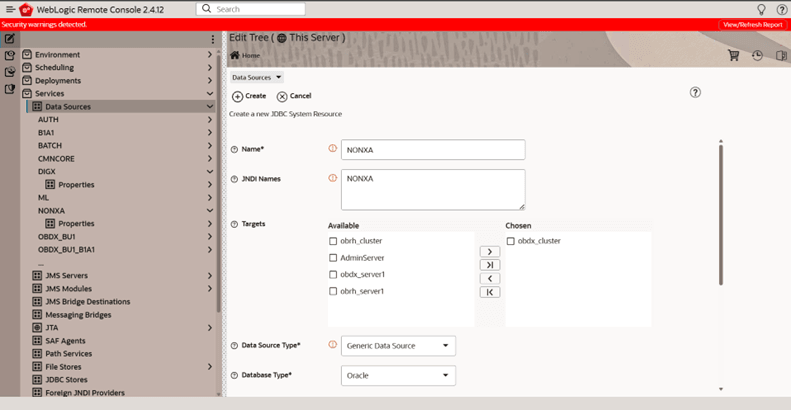Image resolution: width=791 pixels, height=410 pixels.
Task: Open SAF Agents in the tree
Action: (x=66, y=341)
